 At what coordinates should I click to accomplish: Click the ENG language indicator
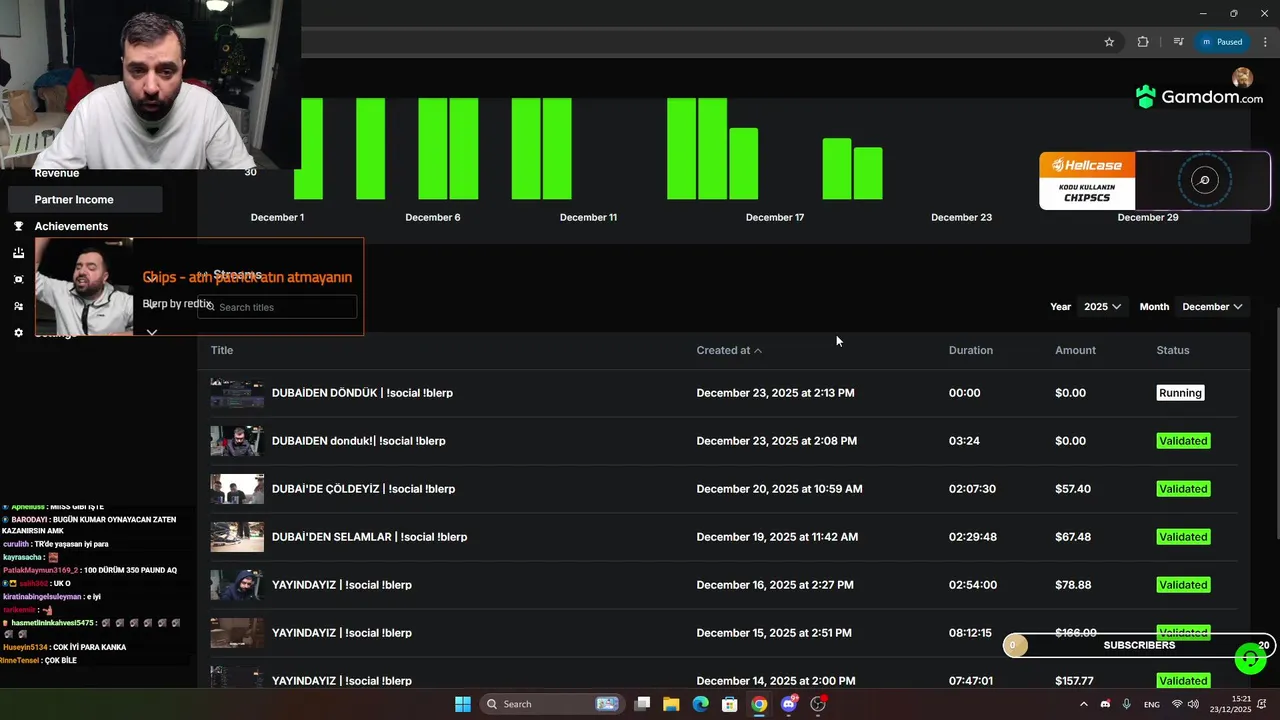coord(1152,704)
